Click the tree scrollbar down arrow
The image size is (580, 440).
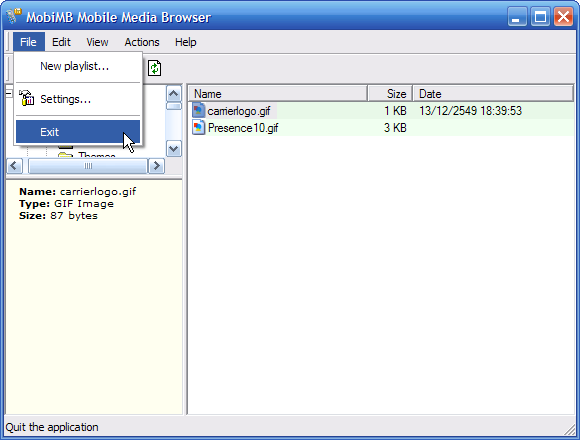click(174, 149)
